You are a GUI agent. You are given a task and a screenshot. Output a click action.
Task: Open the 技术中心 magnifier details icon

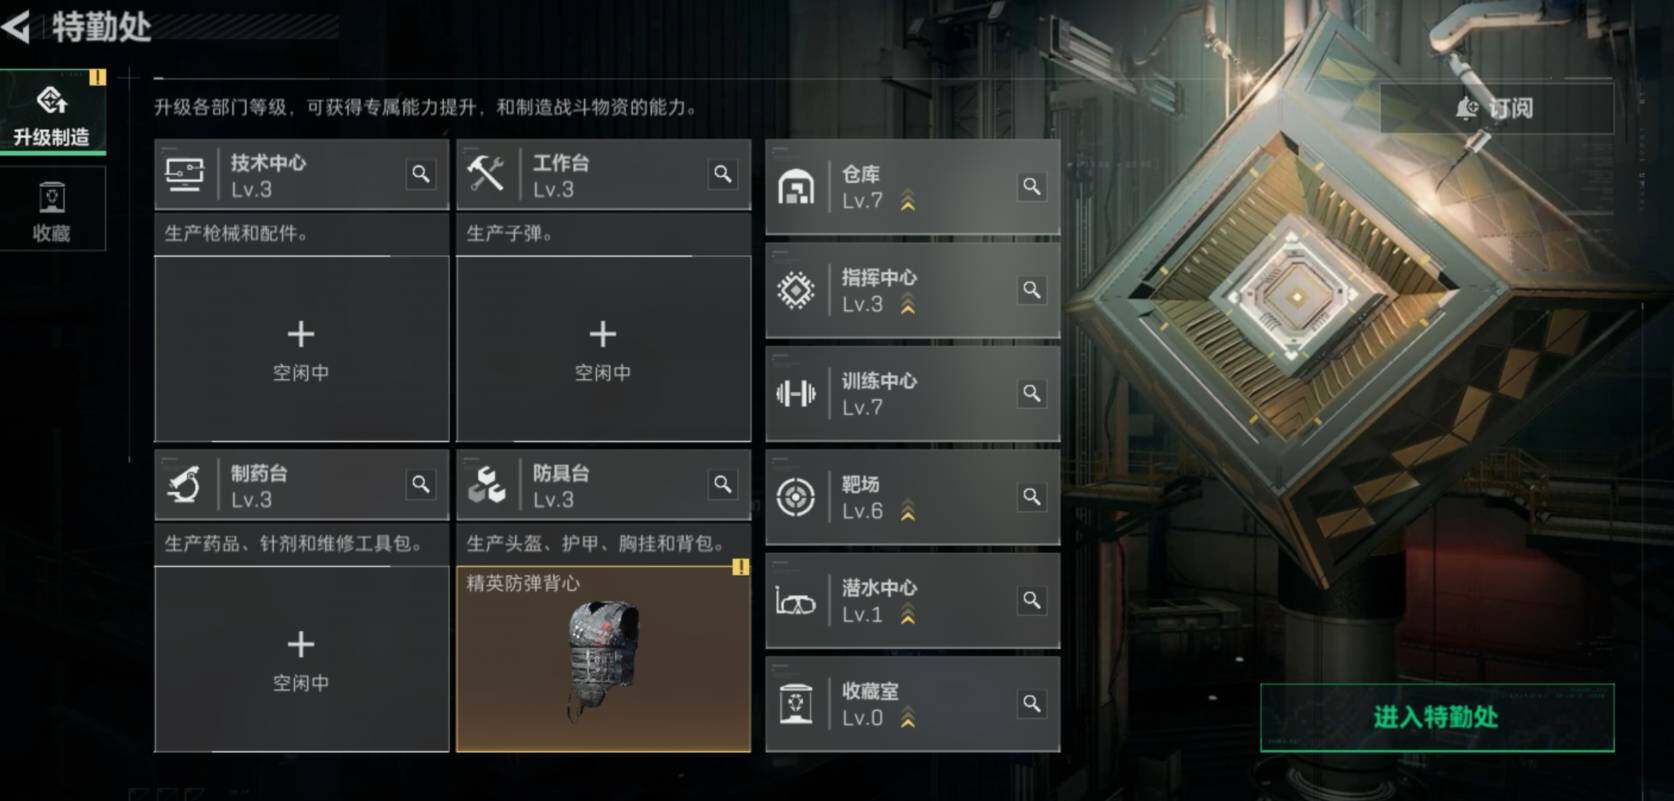tap(421, 174)
